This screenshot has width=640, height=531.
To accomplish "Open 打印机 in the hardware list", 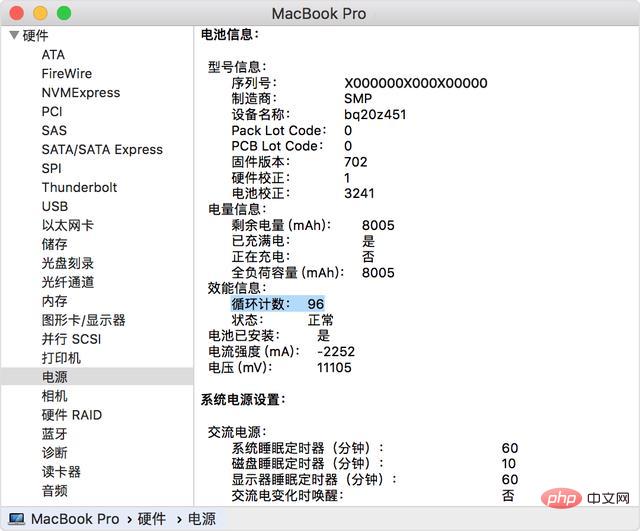I will click(x=61, y=358).
